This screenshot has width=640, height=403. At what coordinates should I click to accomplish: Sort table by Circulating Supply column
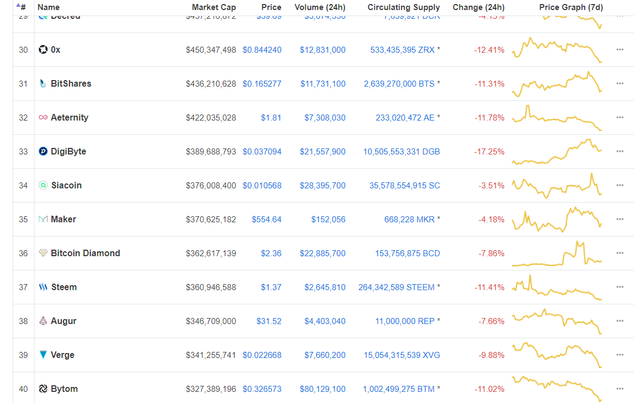(403, 7)
